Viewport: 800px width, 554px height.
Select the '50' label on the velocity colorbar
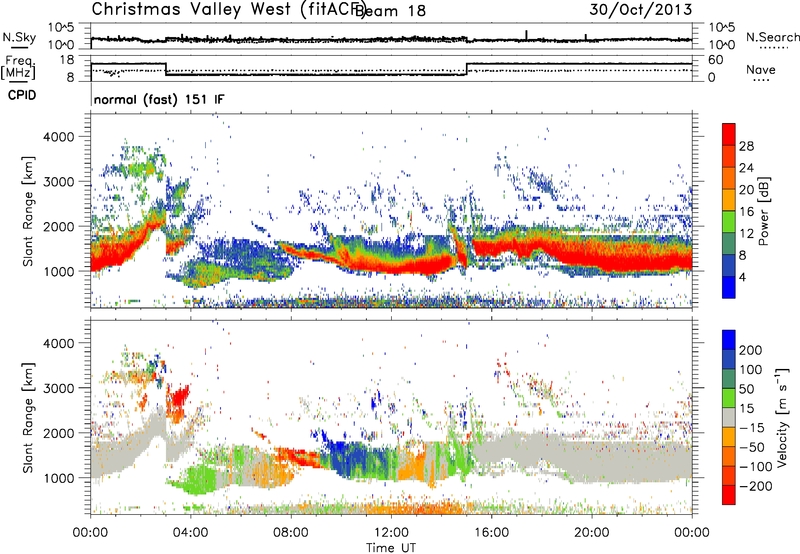pos(746,389)
